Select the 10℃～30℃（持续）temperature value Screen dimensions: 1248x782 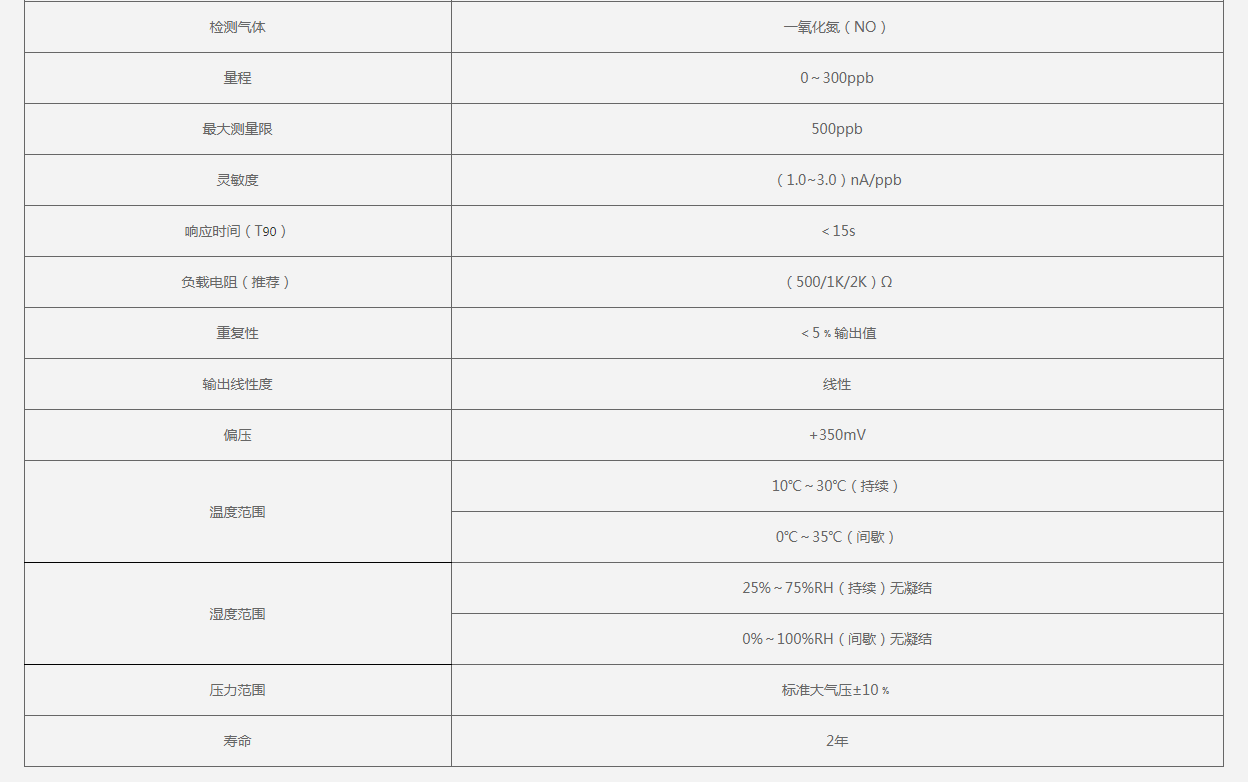(836, 486)
